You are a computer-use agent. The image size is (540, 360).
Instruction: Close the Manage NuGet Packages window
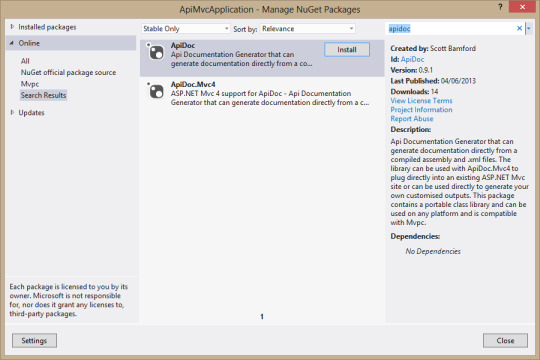522,7
